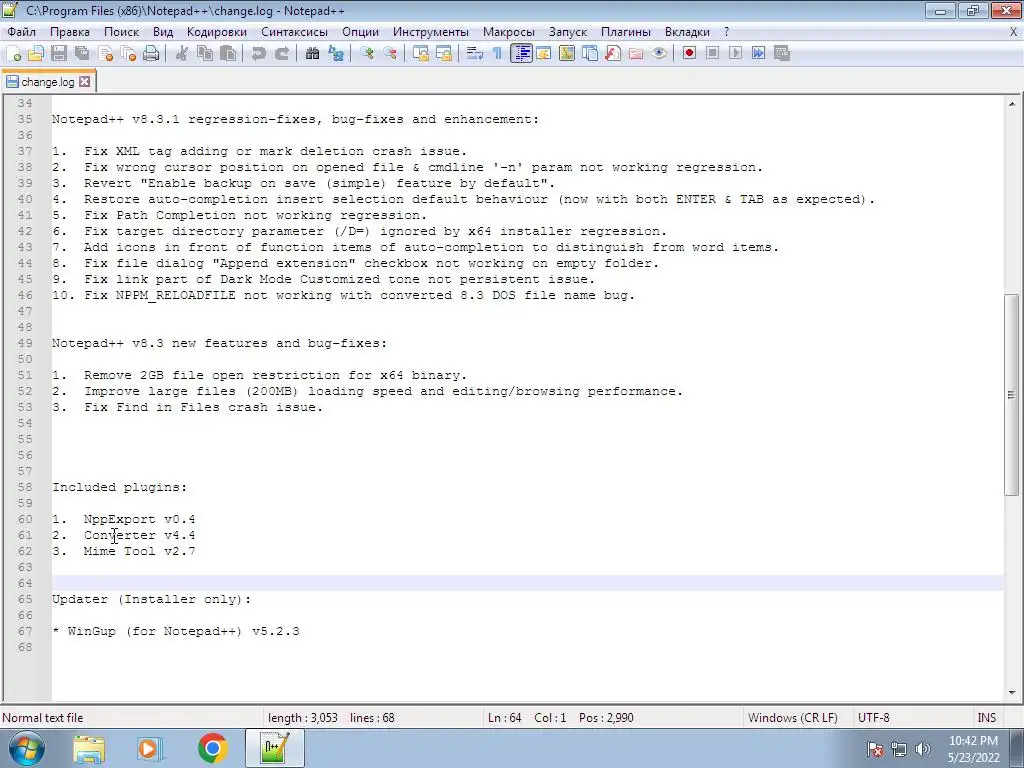This screenshot has height=768, width=1024.
Task: Select the change.log tab
Action: click(47, 82)
